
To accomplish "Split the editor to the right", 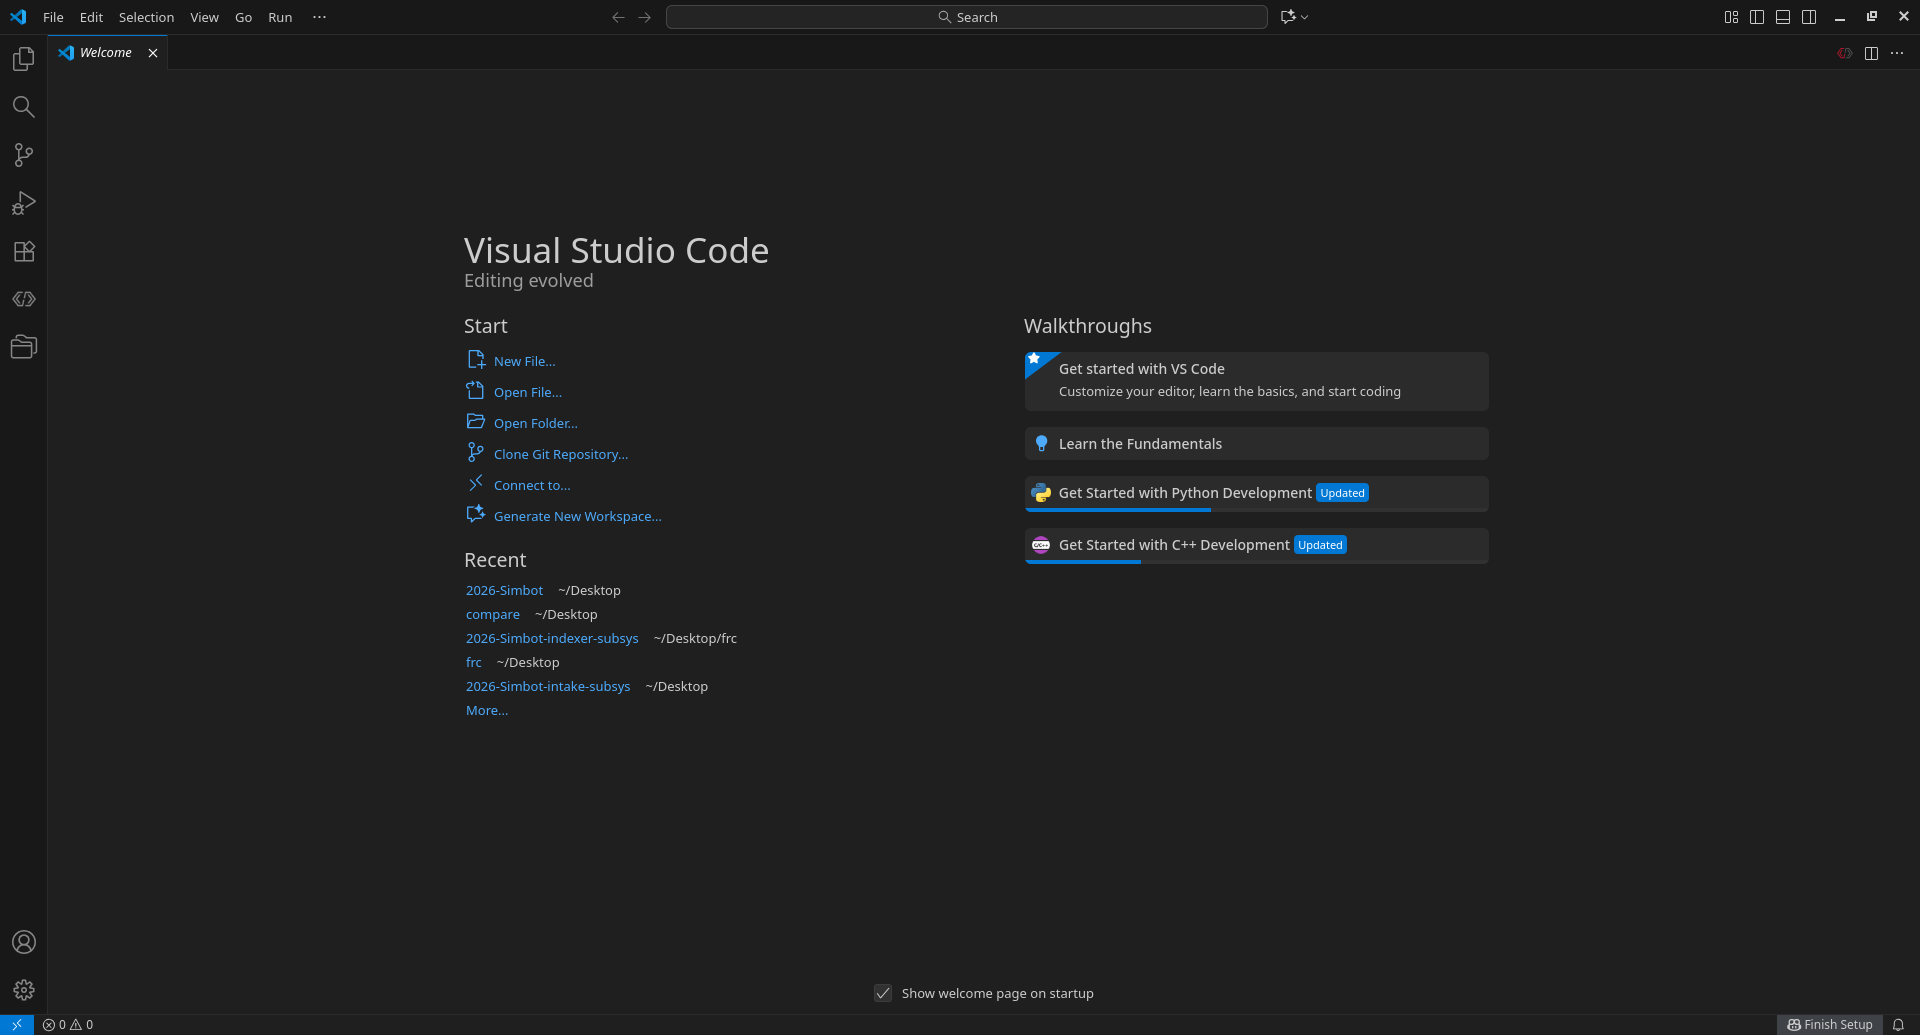I will tap(1871, 53).
